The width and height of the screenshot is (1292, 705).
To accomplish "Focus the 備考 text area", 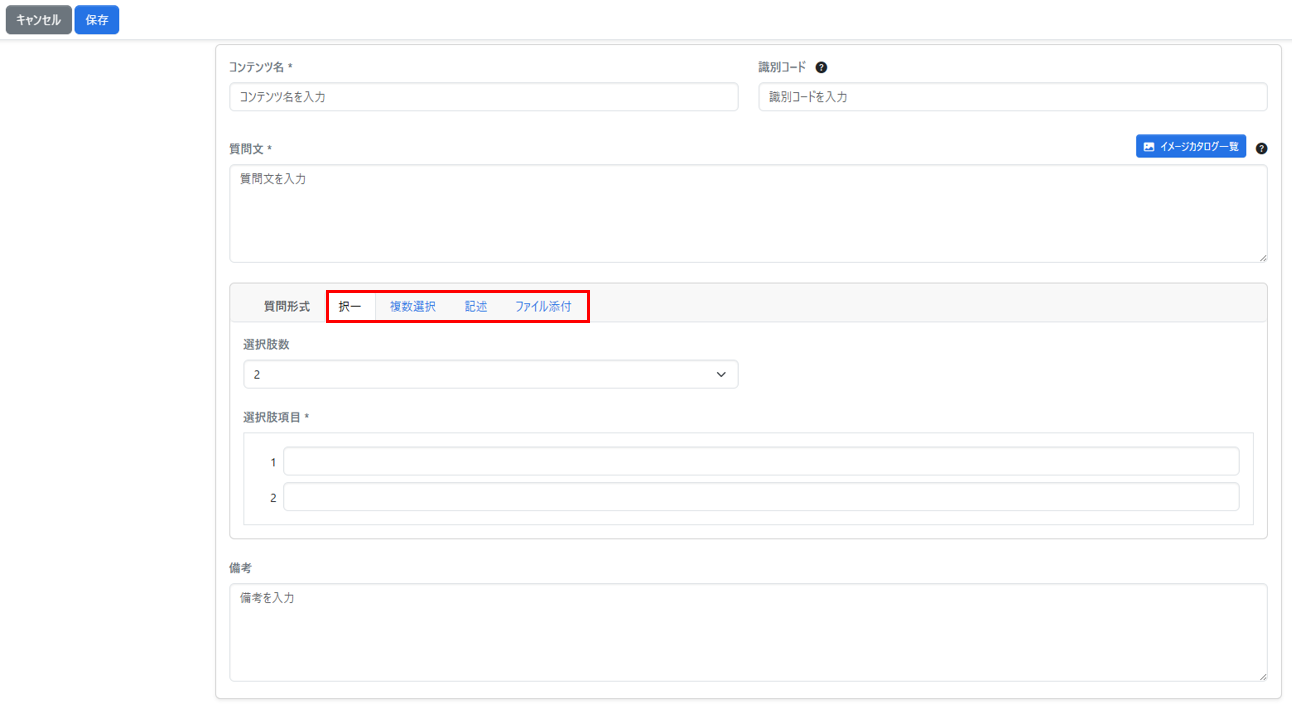I will (x=747, y=632).
